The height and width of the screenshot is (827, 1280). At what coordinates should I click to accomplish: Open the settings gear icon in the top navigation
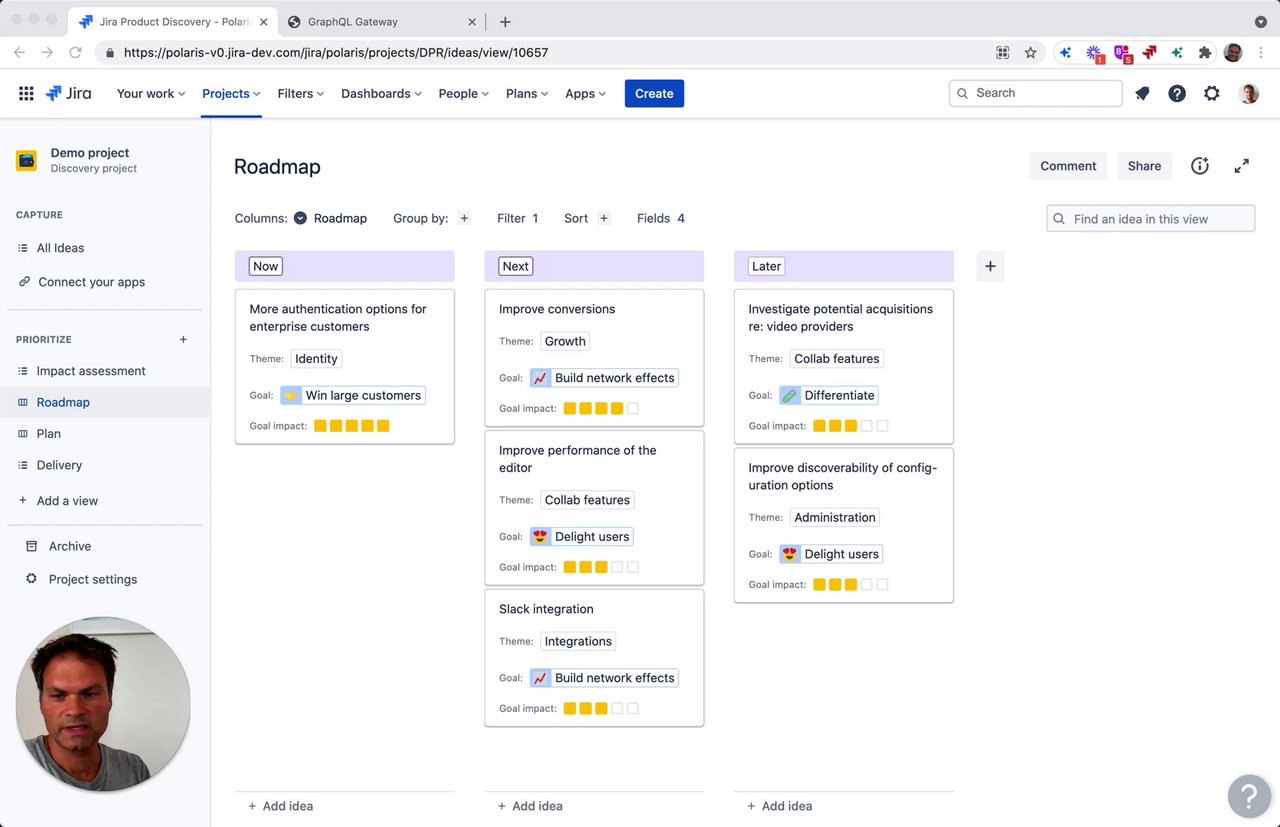coord(1212,93)
